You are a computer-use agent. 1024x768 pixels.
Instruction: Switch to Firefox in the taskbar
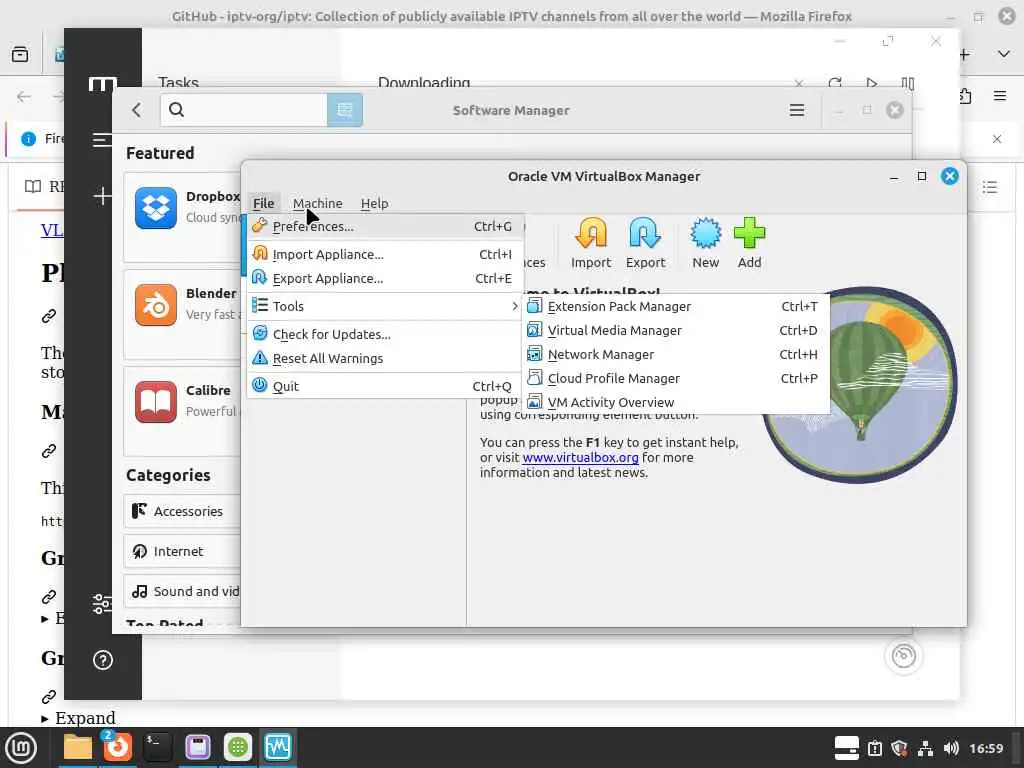(118, 747)
